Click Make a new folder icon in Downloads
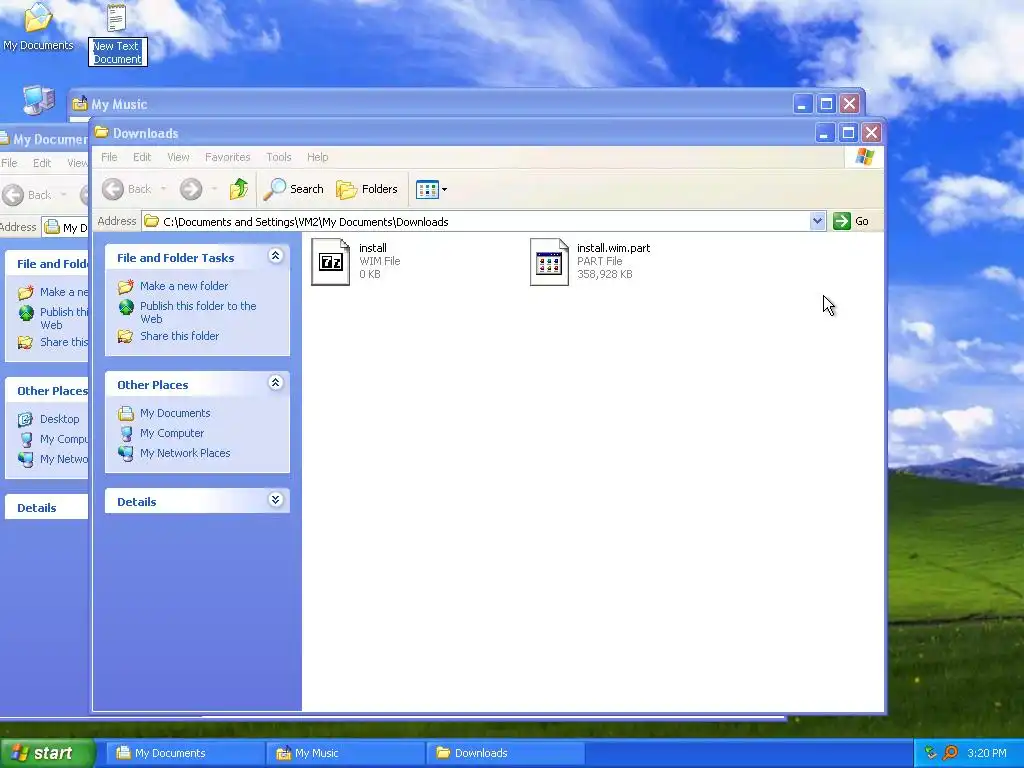This screenshot has height=768, width=1024. click(125, 287)
